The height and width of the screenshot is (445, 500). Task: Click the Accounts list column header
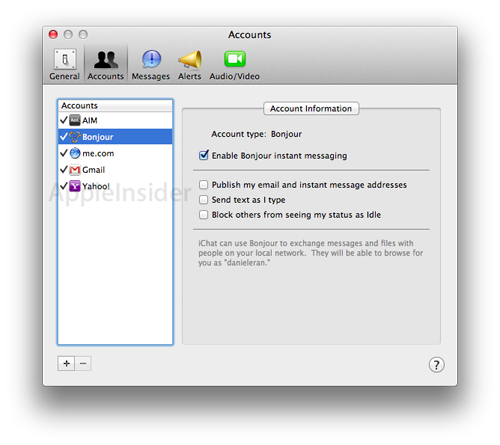[x=115, y=106]
